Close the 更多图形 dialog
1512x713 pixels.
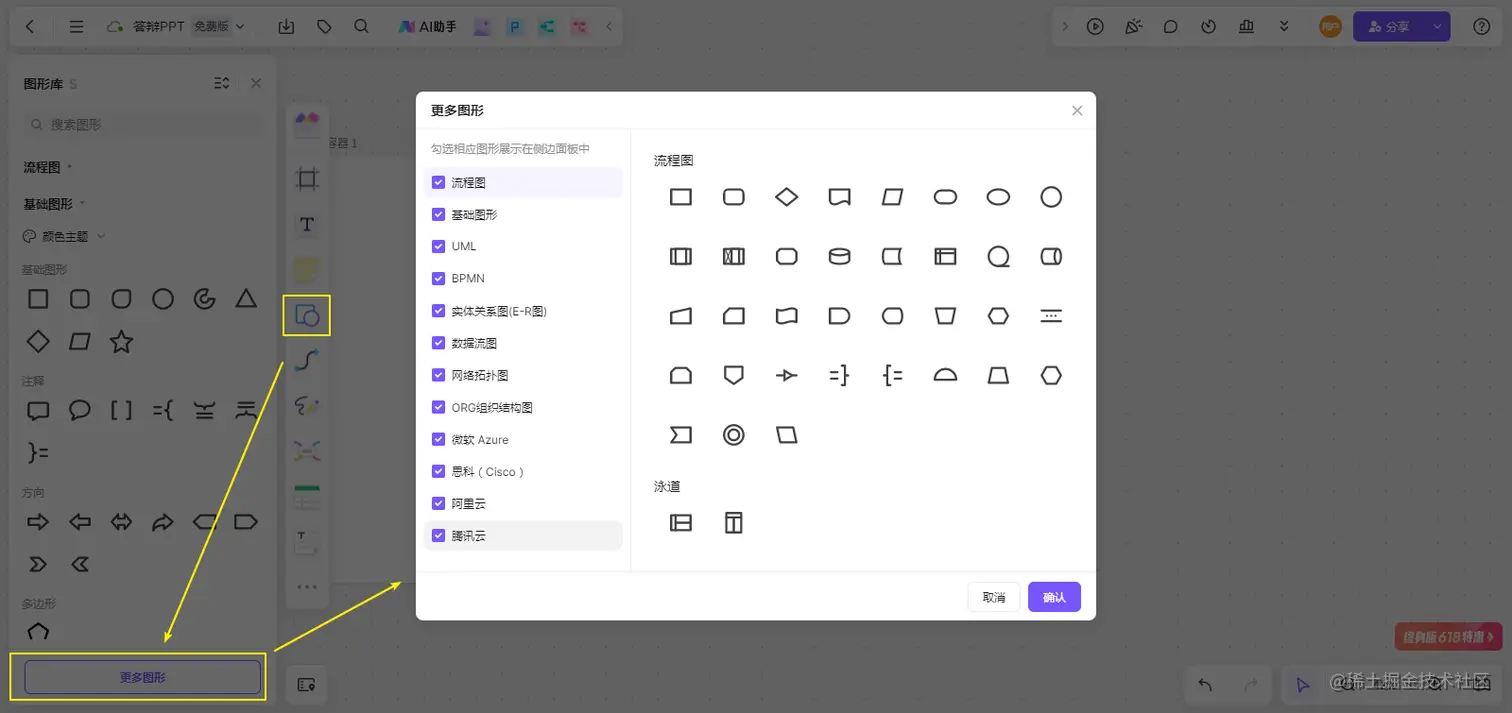point(1077,111)
